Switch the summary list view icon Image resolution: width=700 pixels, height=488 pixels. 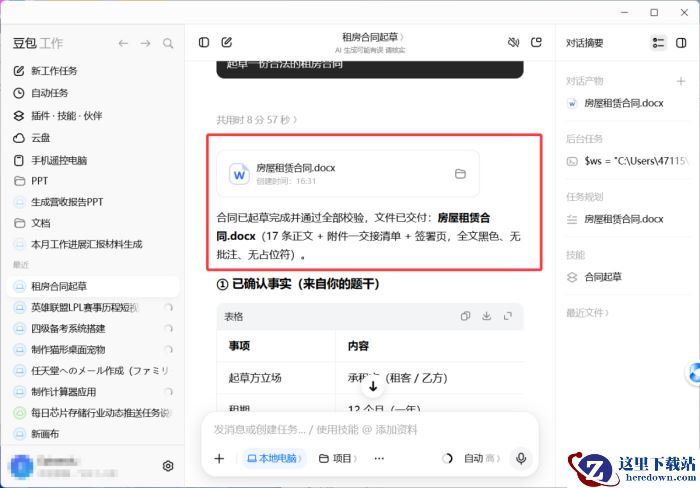658,43
